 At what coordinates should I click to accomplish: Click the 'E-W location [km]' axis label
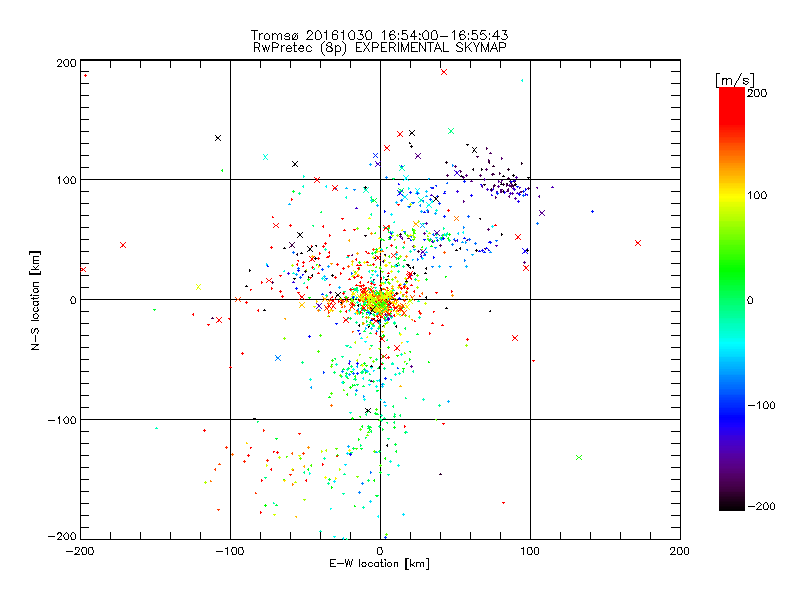click(379, 563)
